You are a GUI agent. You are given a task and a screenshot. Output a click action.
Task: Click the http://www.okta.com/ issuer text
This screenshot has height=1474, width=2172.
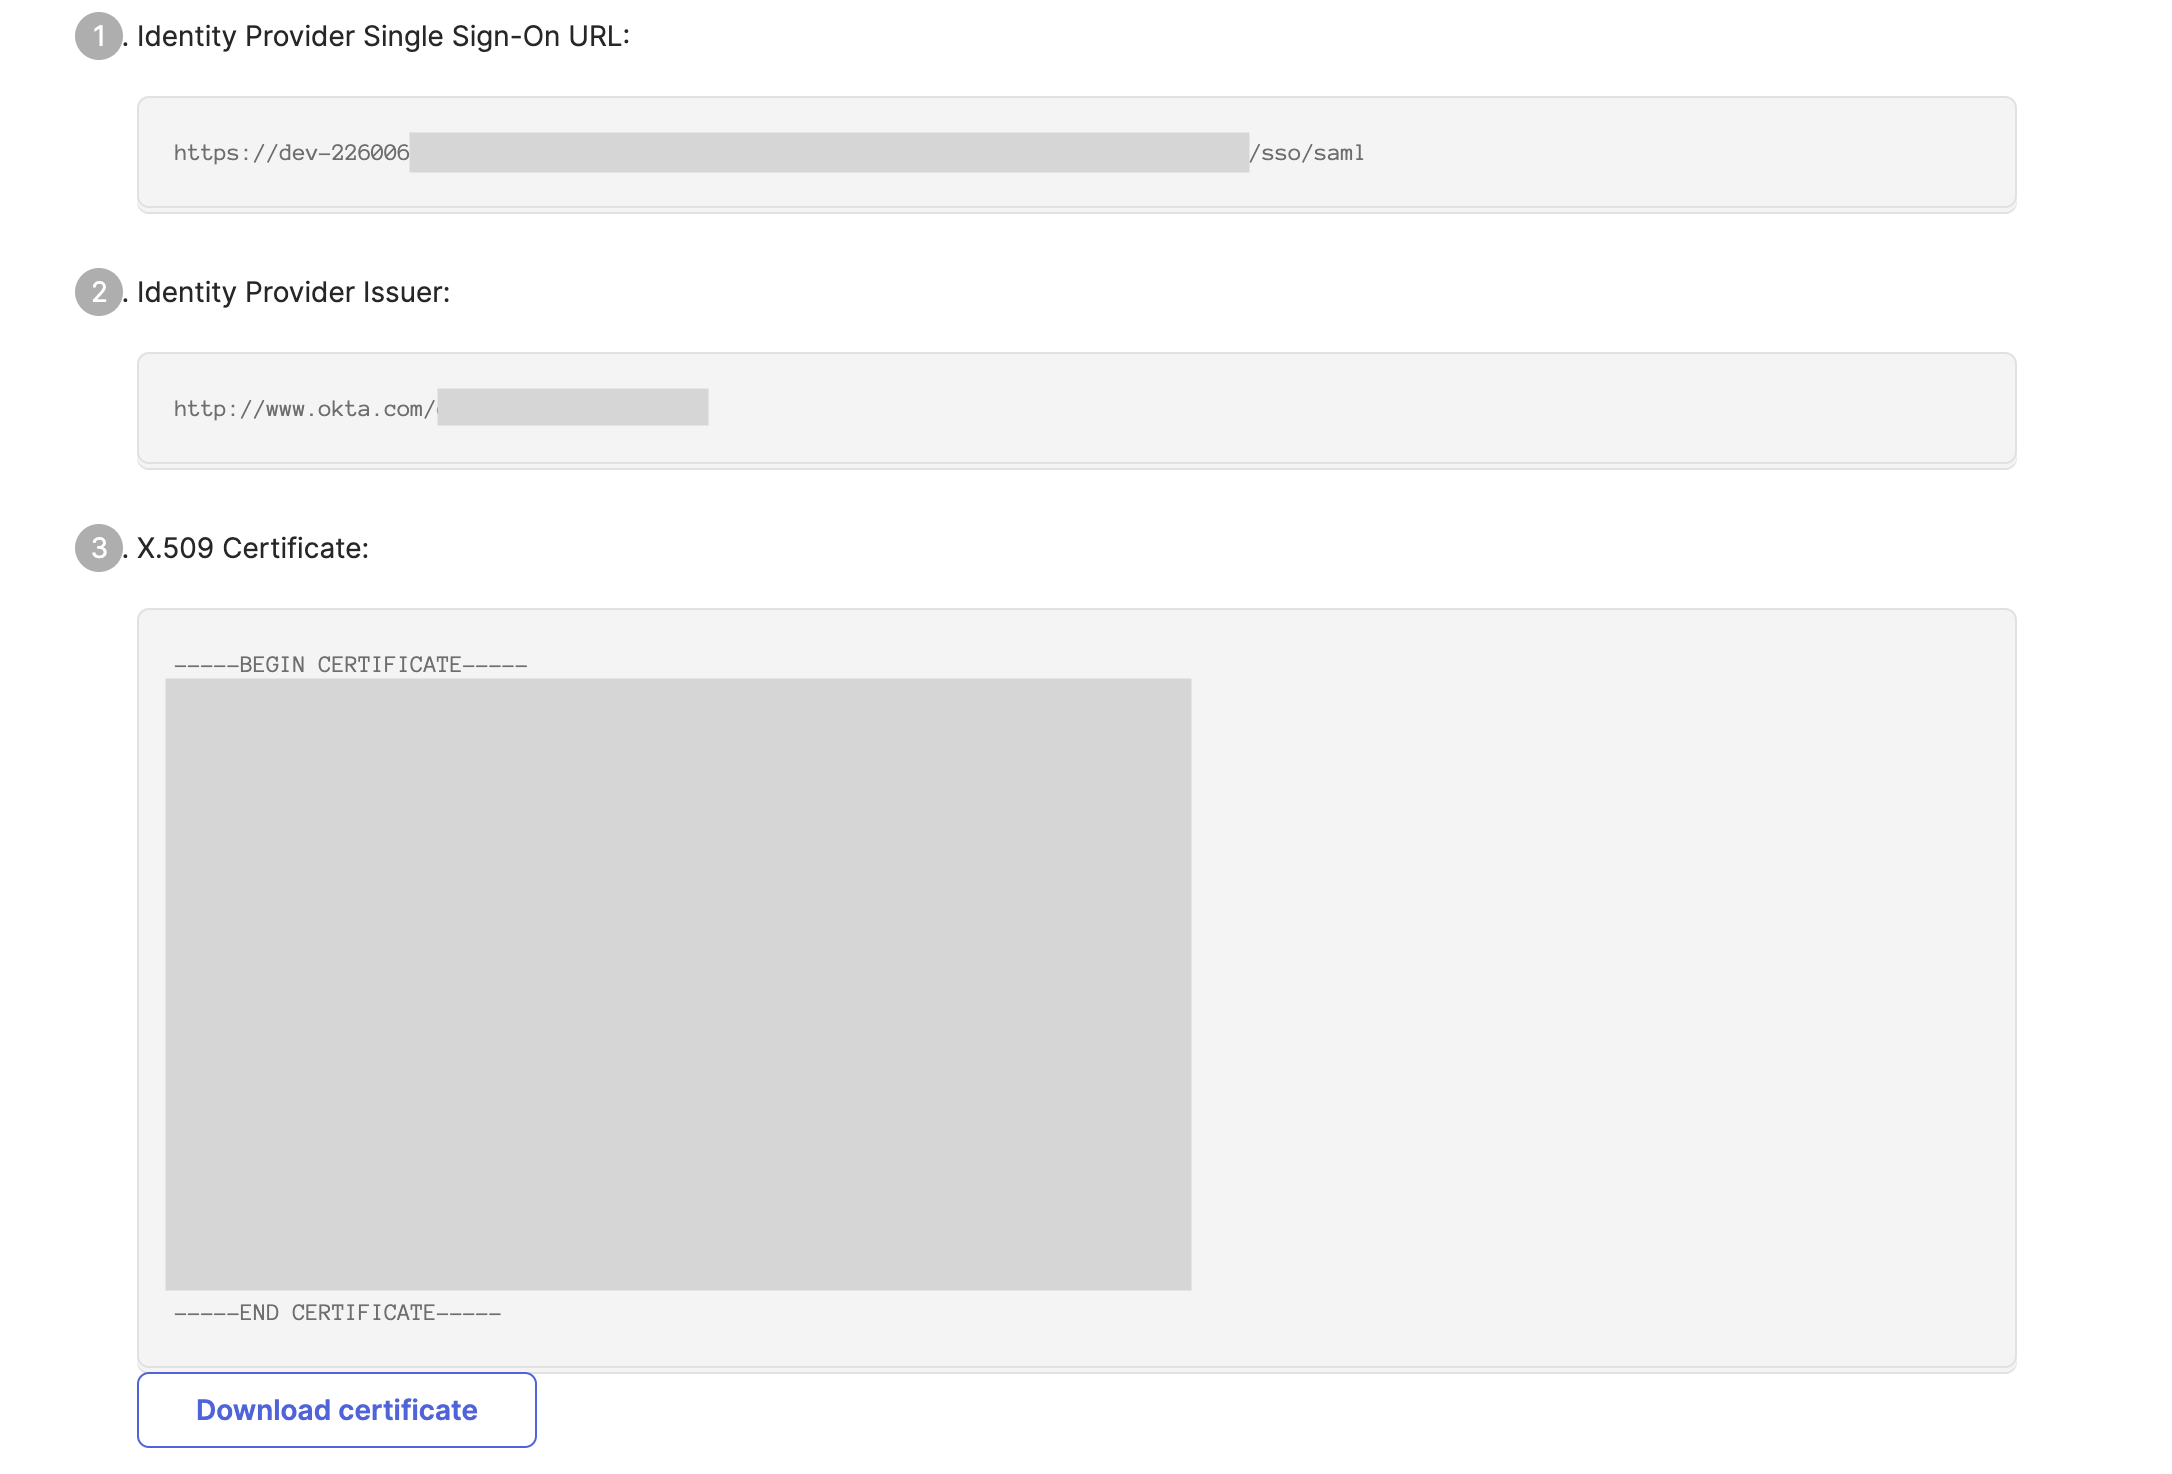[x=303, y=409]
